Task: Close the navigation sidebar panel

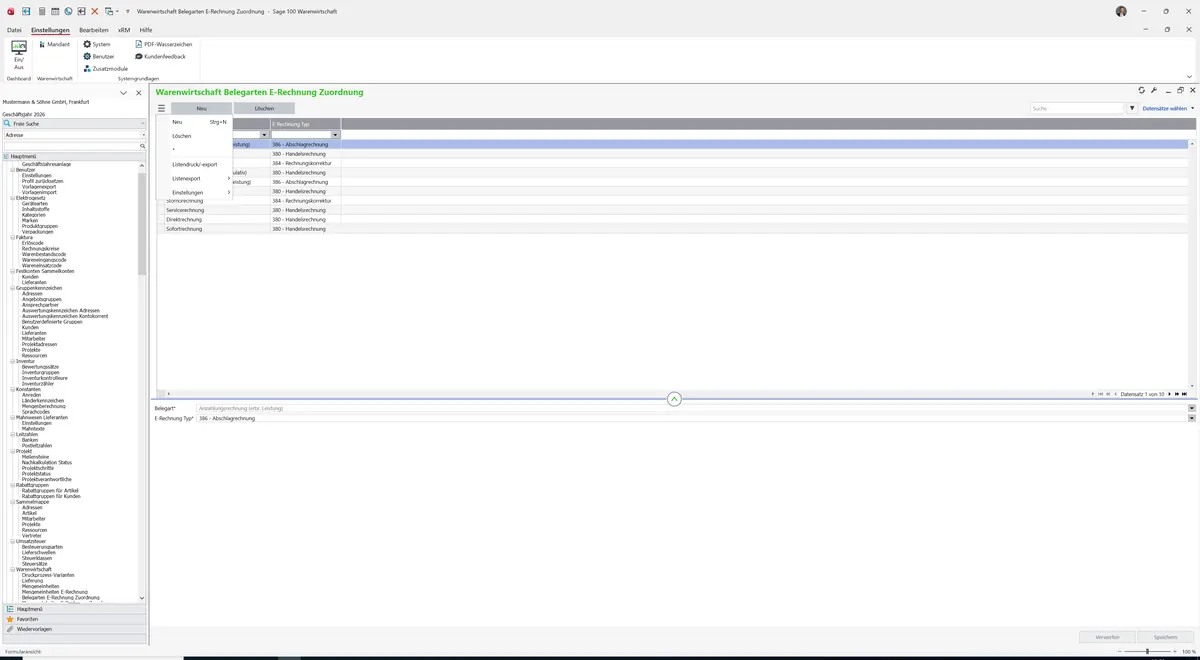Action: [139, 93]
